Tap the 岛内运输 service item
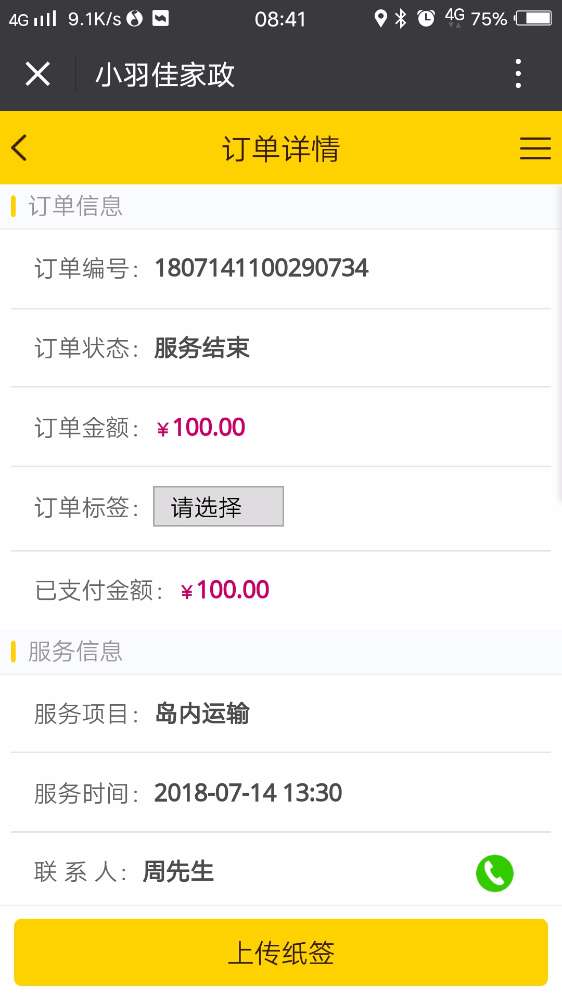 202,713
